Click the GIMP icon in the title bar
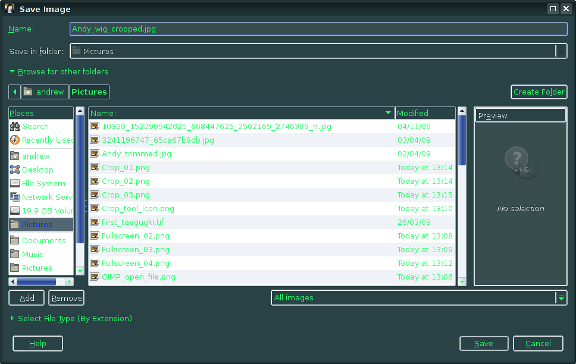The height and width of the screenshot is (364, 576). [x=10, y=9]
